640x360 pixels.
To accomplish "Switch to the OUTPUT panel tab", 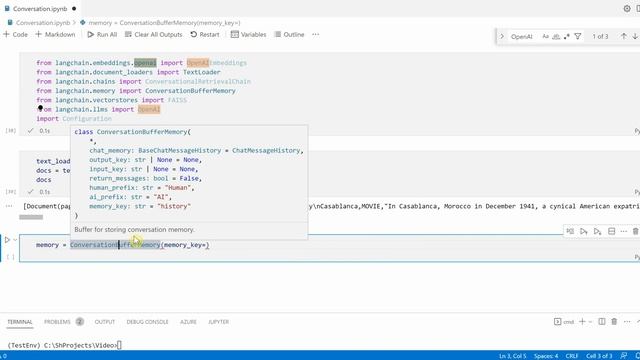I will (104, 322).
